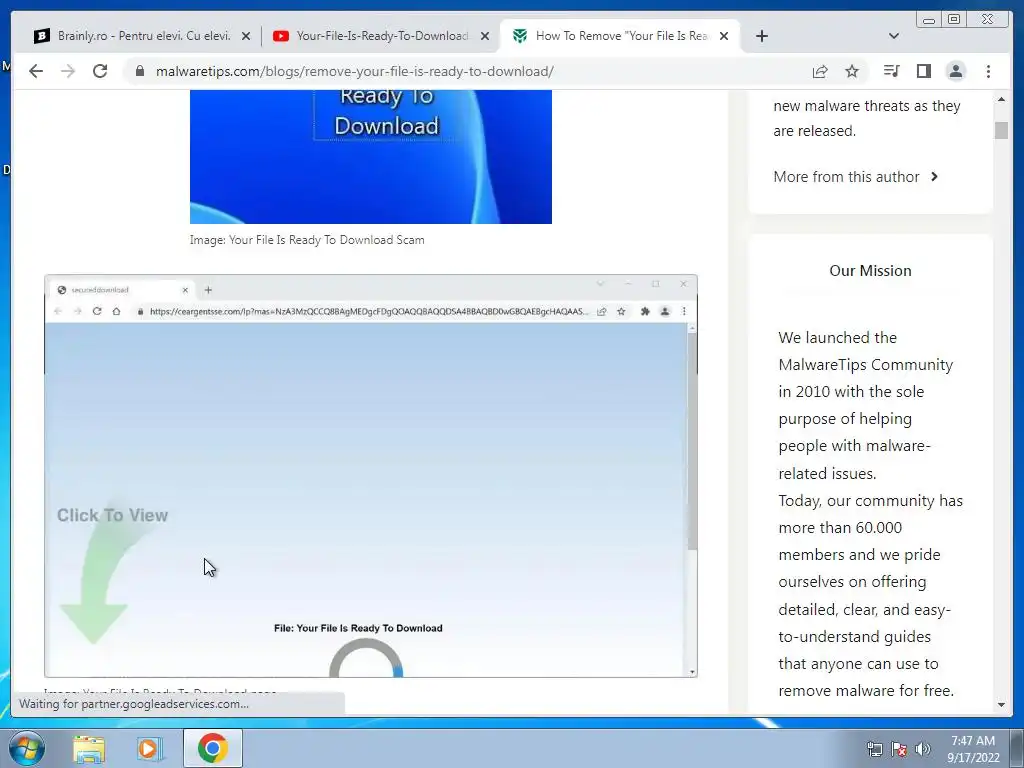Open the taskbar clock showing 7:47 AM
Image resolution: width=1024 pixels, height=768 pixels.
(973, 749)
